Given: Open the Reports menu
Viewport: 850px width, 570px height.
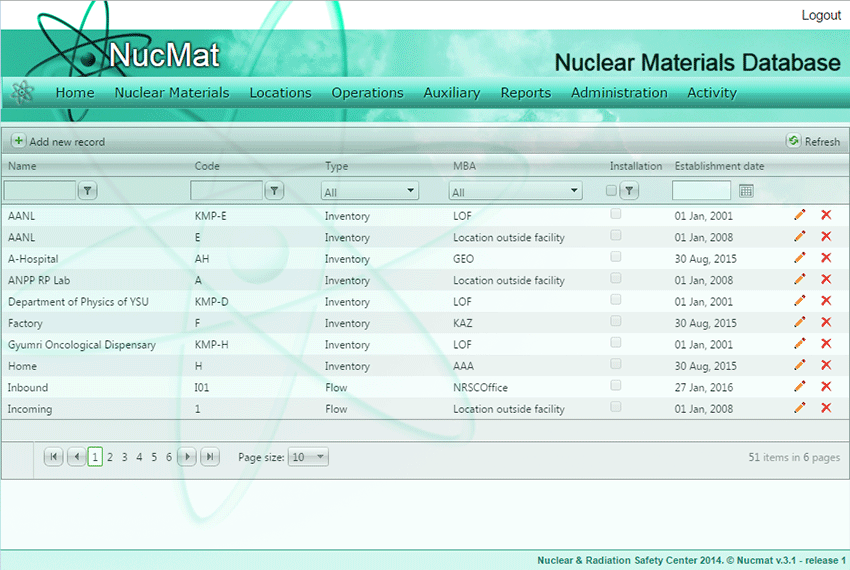Looking at the screenshot, I should point(525,93).
